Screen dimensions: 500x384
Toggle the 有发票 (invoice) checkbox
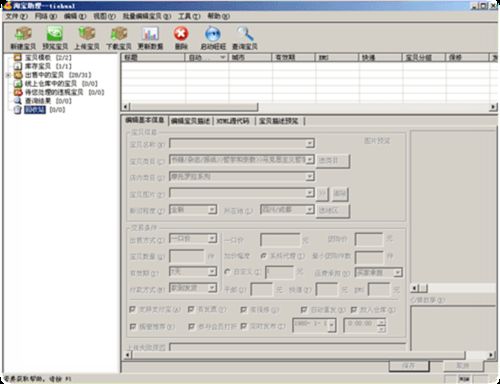pyautogui.click(x=191, y=309)
